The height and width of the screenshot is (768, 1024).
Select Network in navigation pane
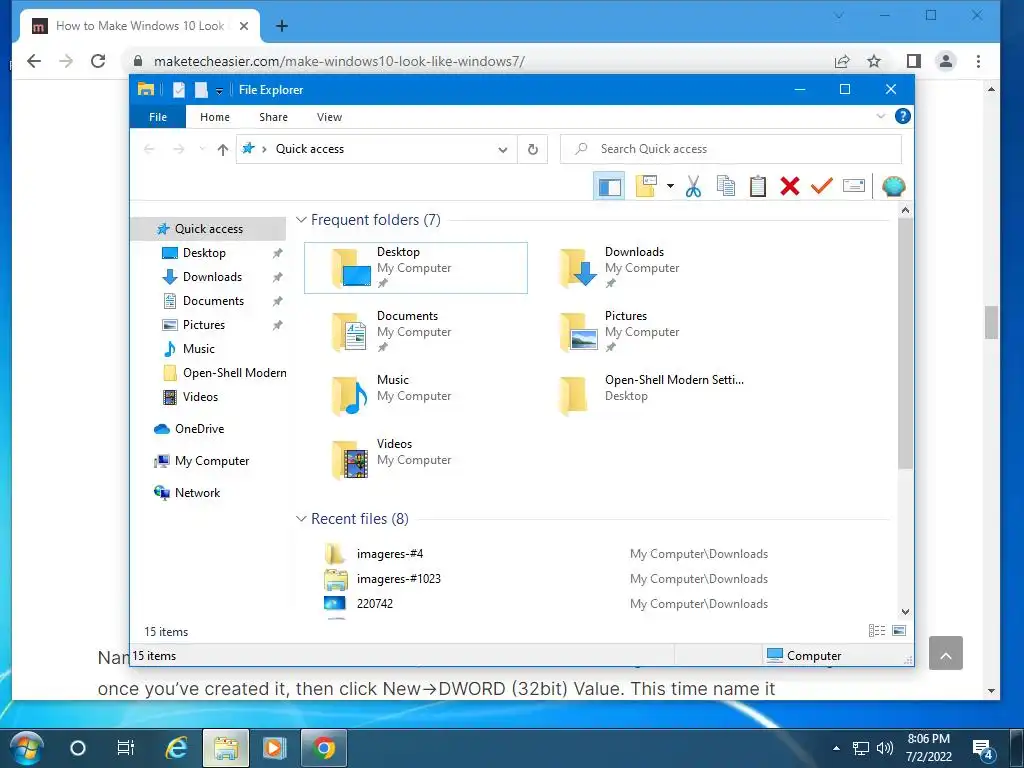(x=197, y=493)
